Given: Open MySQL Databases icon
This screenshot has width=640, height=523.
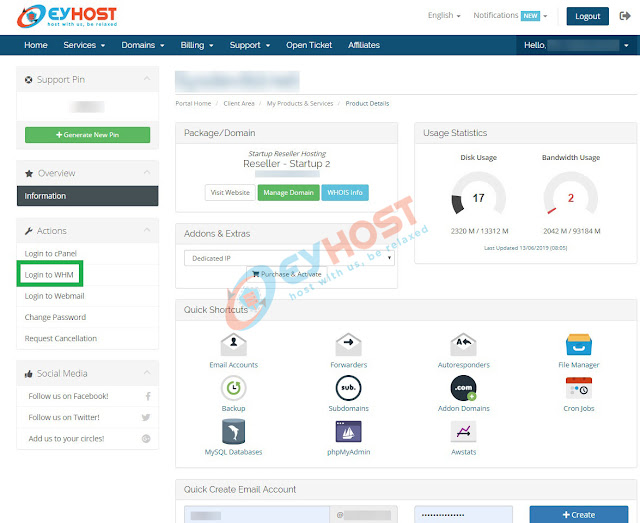Looking at the screenshot, I should coord(233,432).
